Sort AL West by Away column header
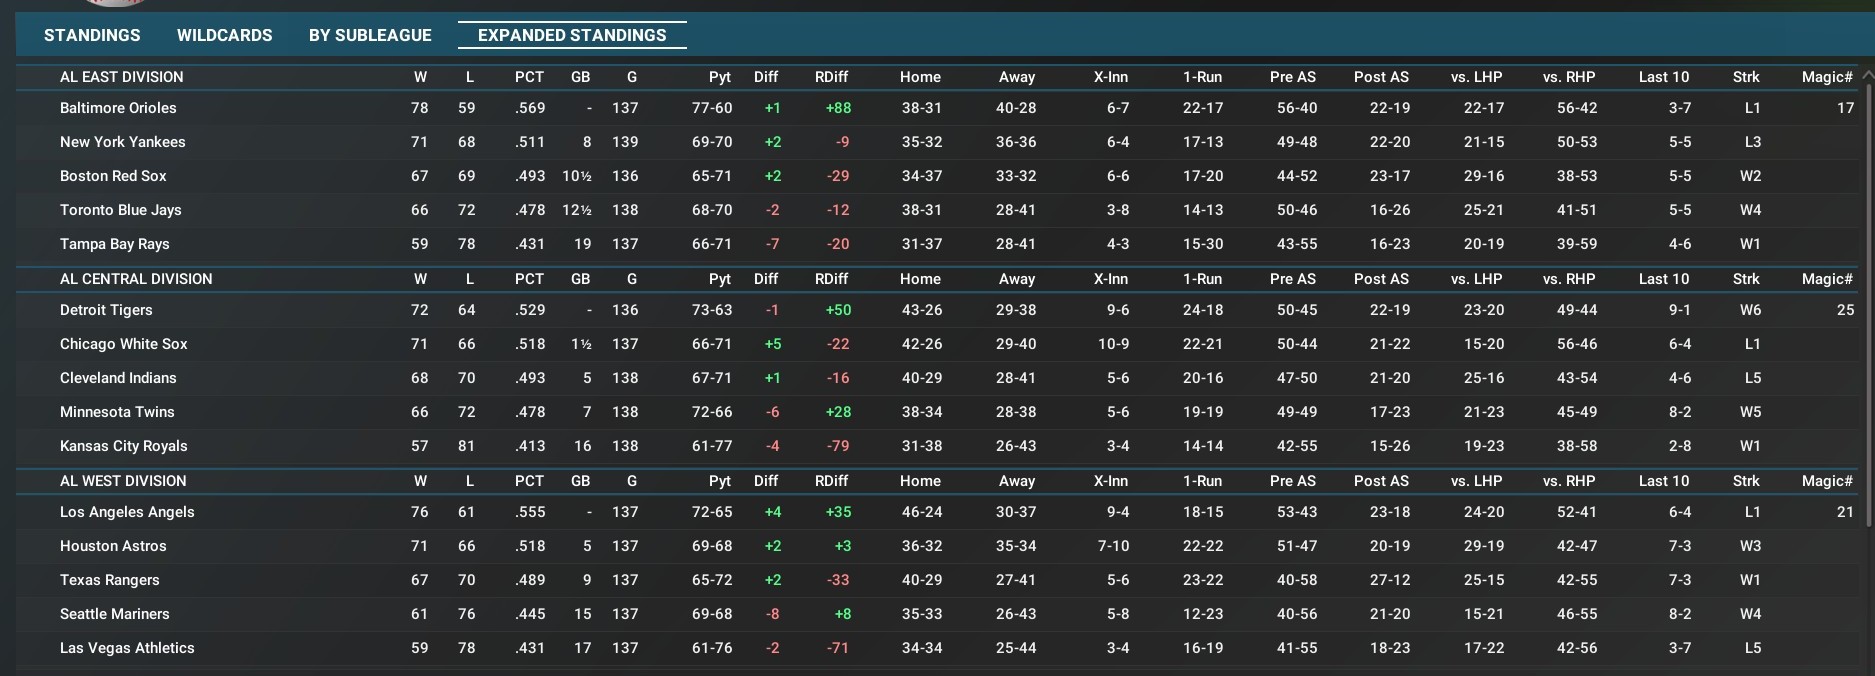Image resolution: width=1875 pixels, height=676 pixels. (x=1017, y=481)
